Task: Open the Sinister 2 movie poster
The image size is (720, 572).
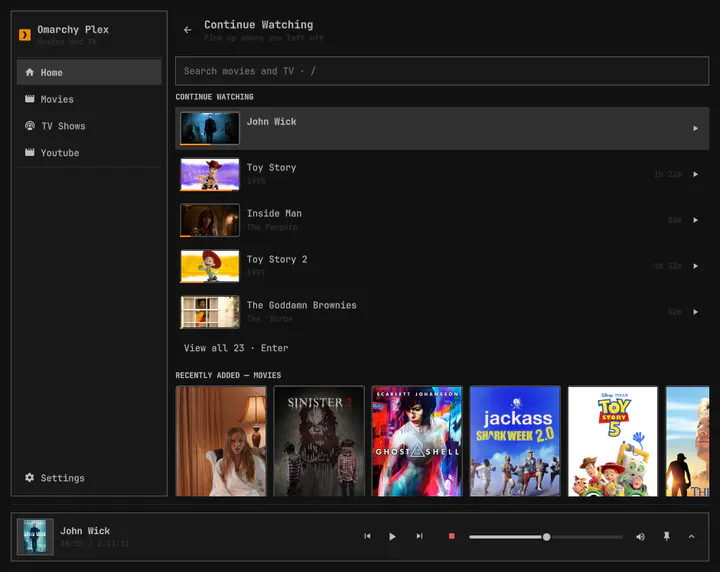Action: coord(319,441)
